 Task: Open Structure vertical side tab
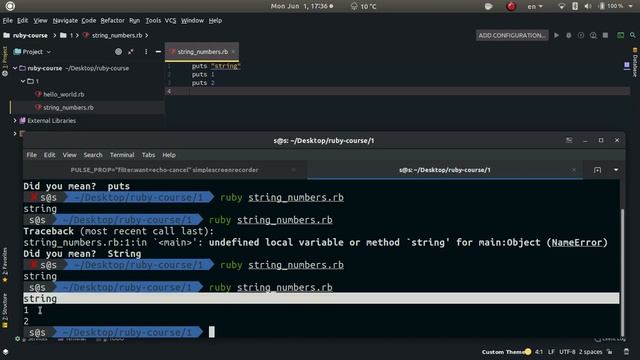5,310
